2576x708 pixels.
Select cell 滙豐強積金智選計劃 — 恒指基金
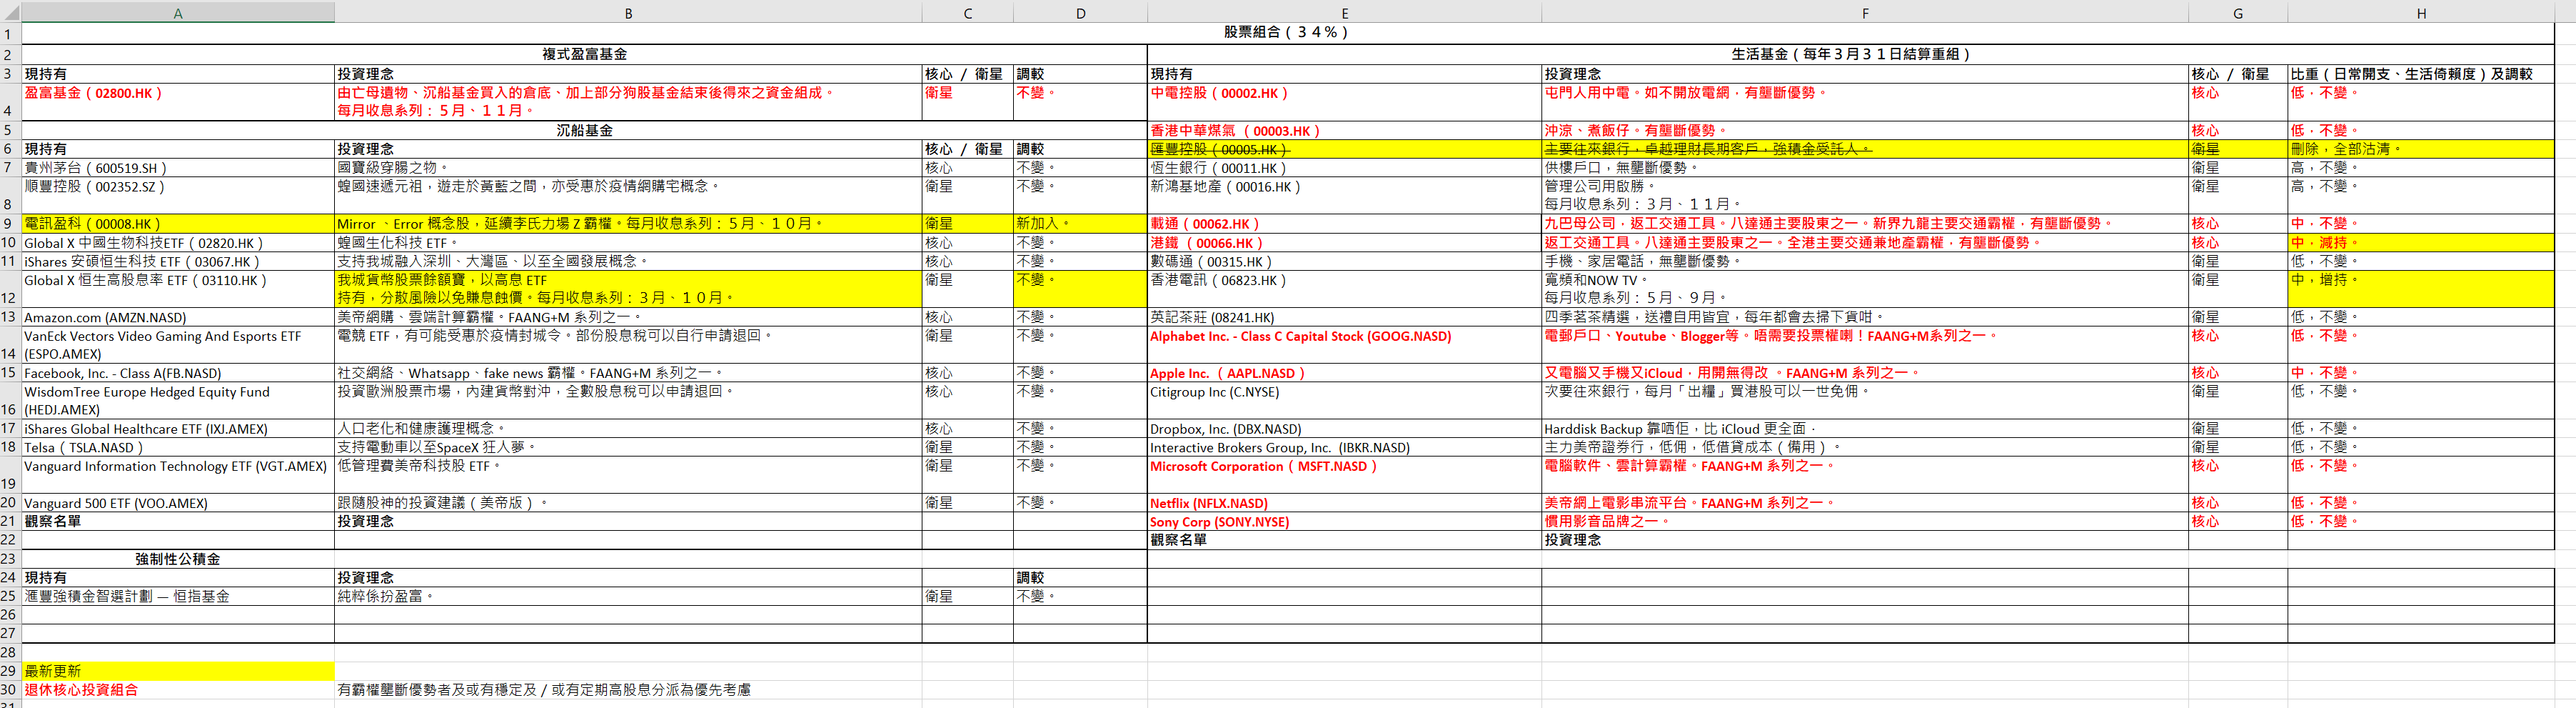[x=178, y=597]
